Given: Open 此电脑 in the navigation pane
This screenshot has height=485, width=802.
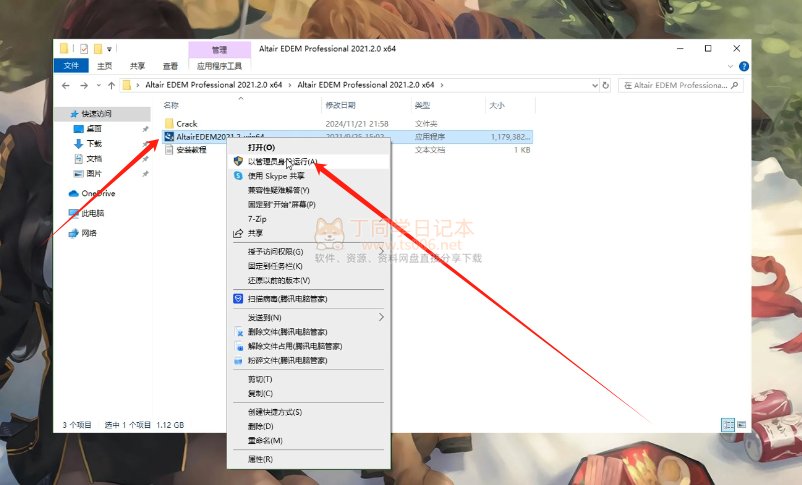Looking at the screenshot, I should pyautogui.click(x=93, y=213).
